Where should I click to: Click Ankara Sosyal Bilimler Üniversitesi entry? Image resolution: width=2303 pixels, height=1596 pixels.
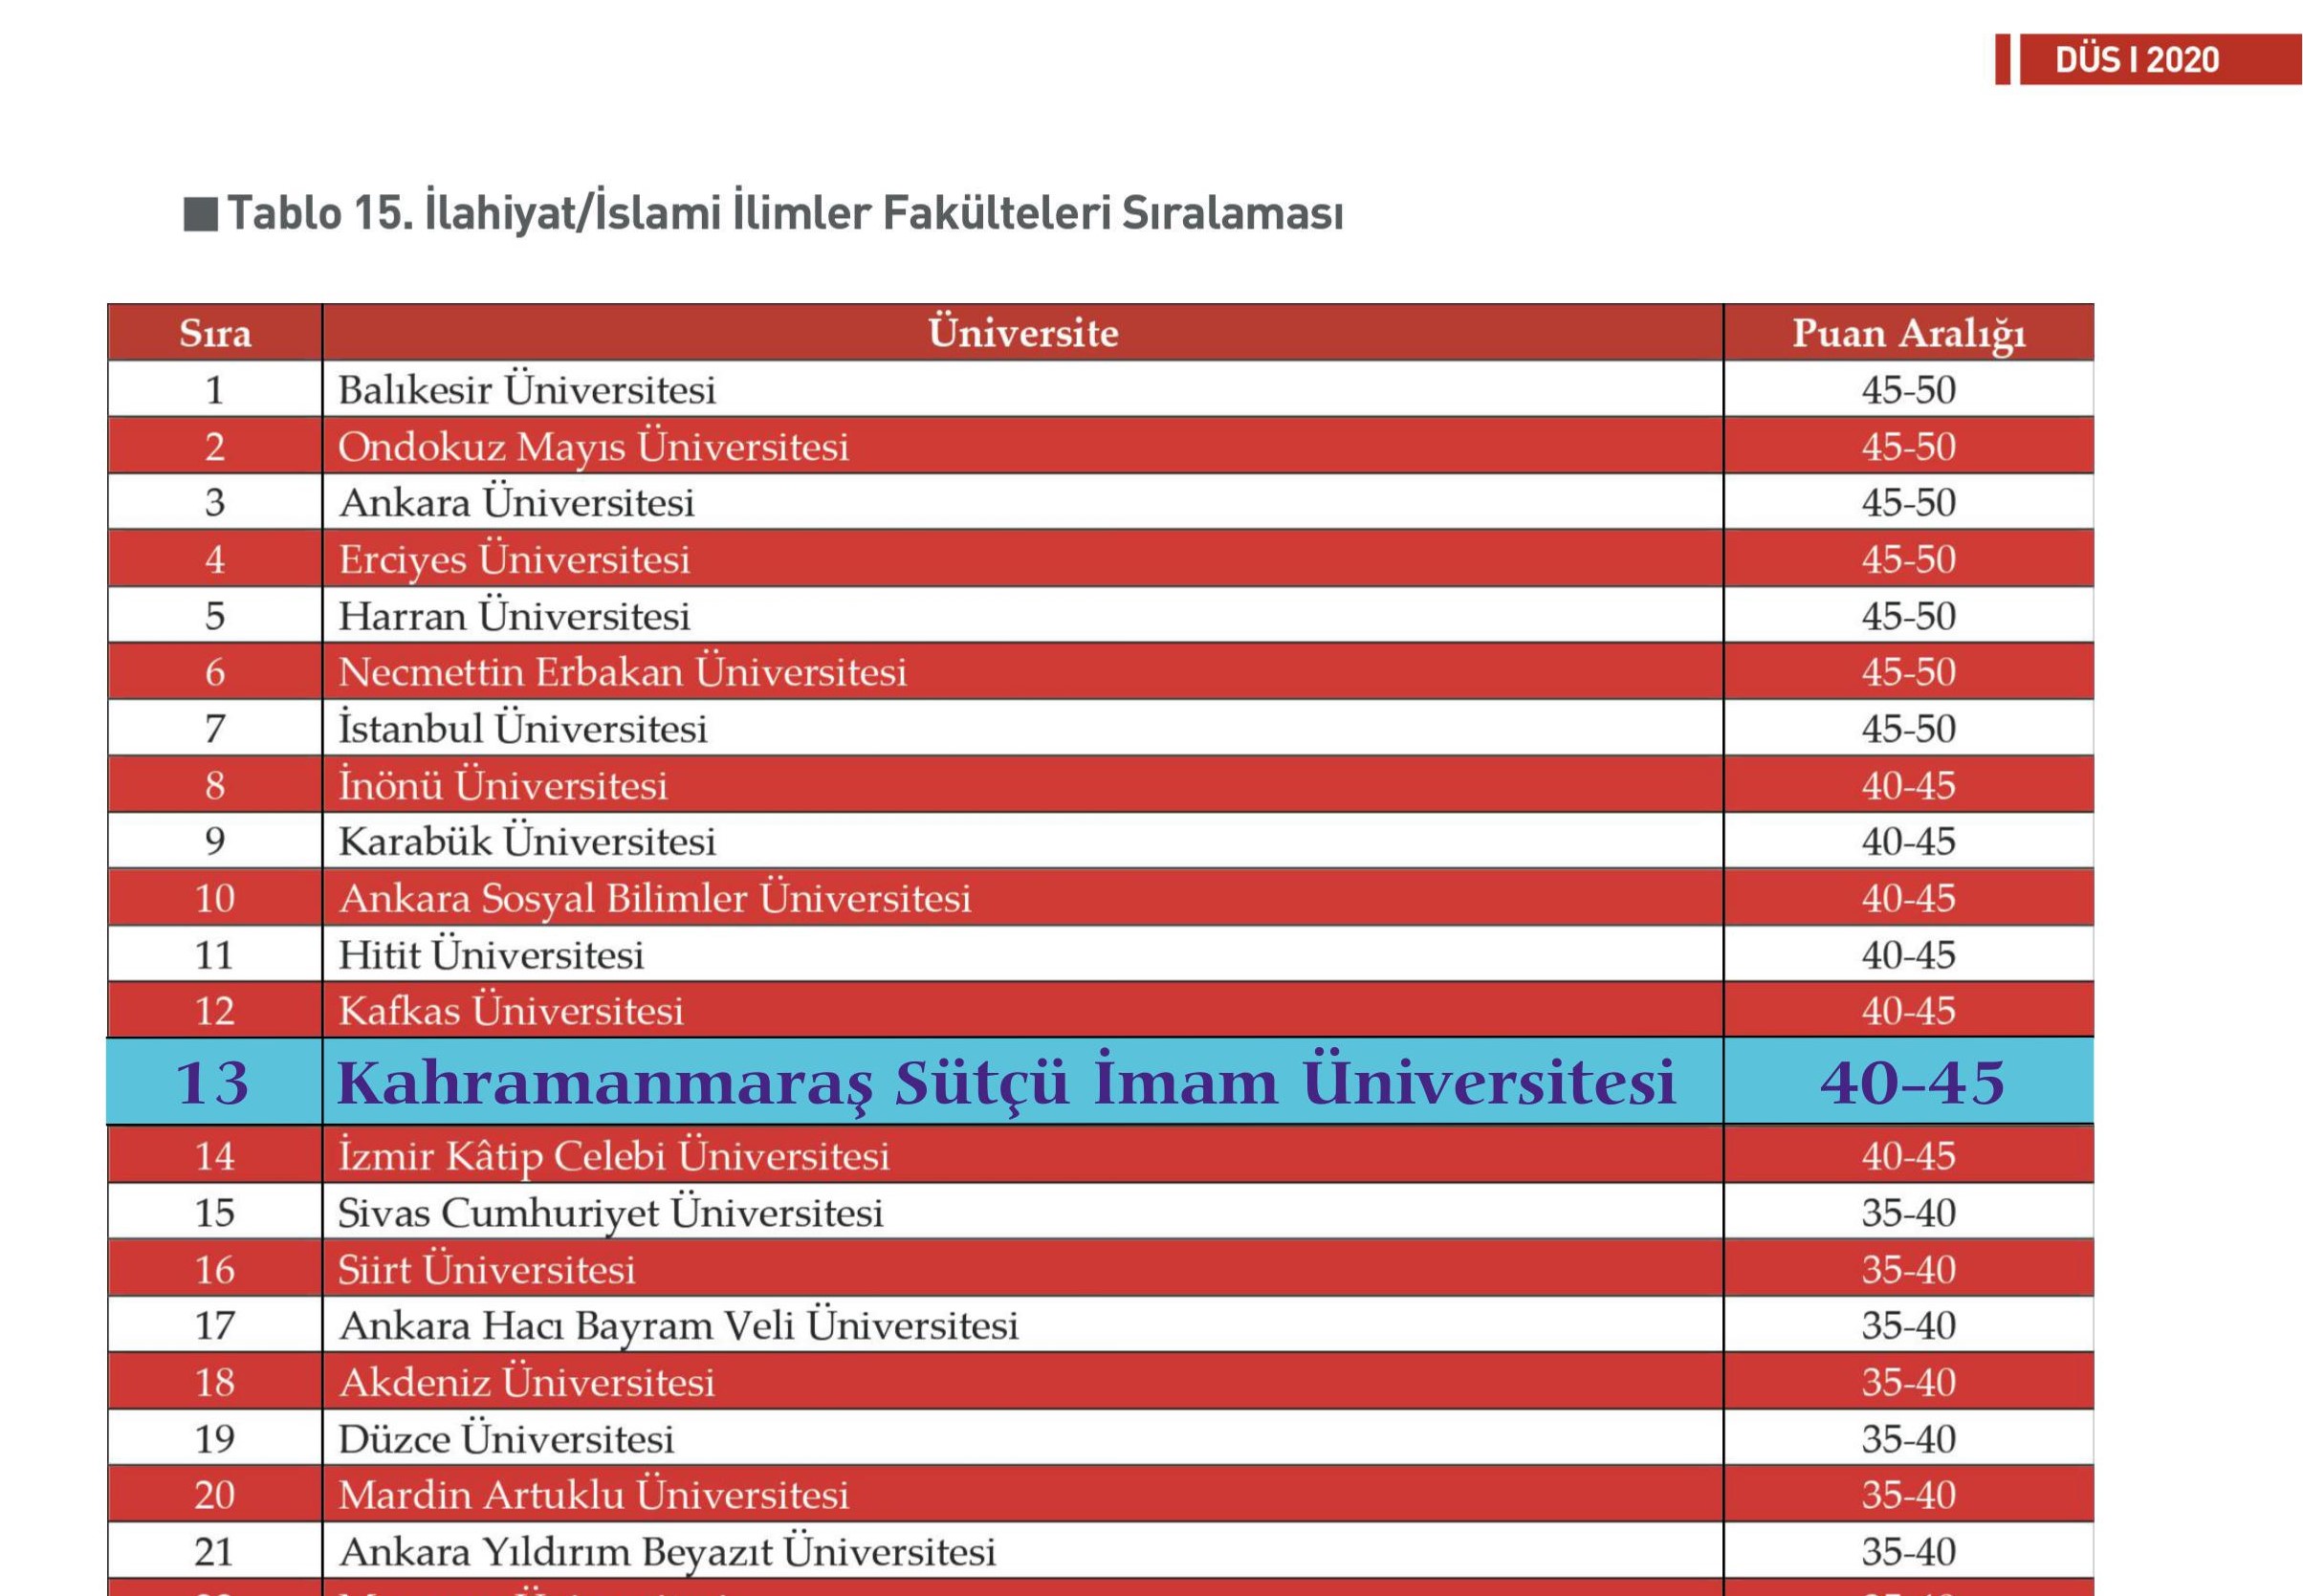655,898
